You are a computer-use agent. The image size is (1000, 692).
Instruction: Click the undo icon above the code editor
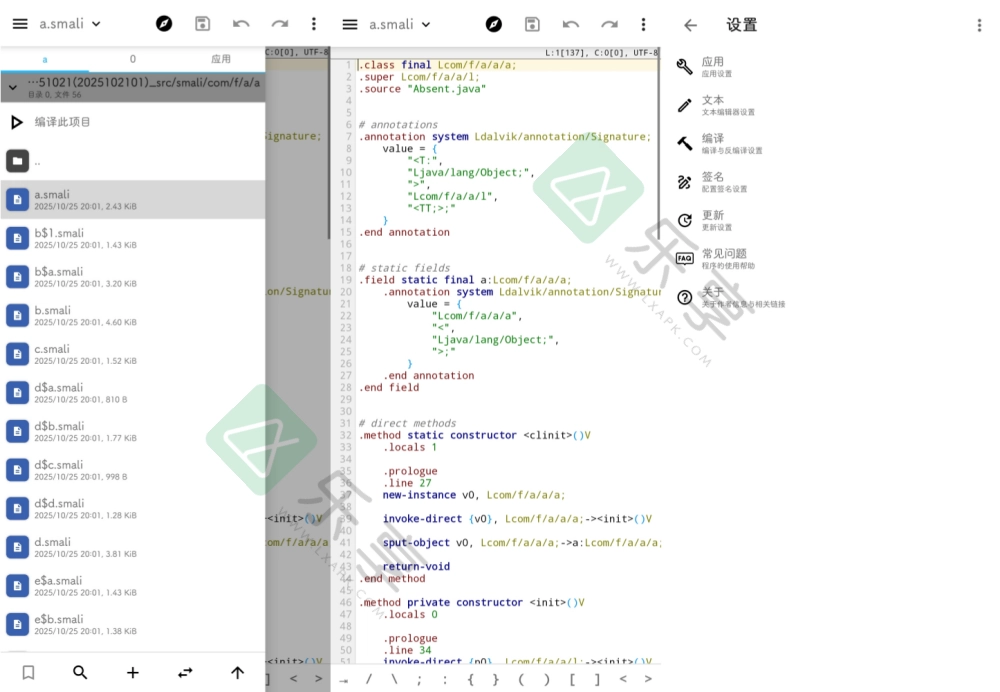pyautogui.click(x=570, y=24)
